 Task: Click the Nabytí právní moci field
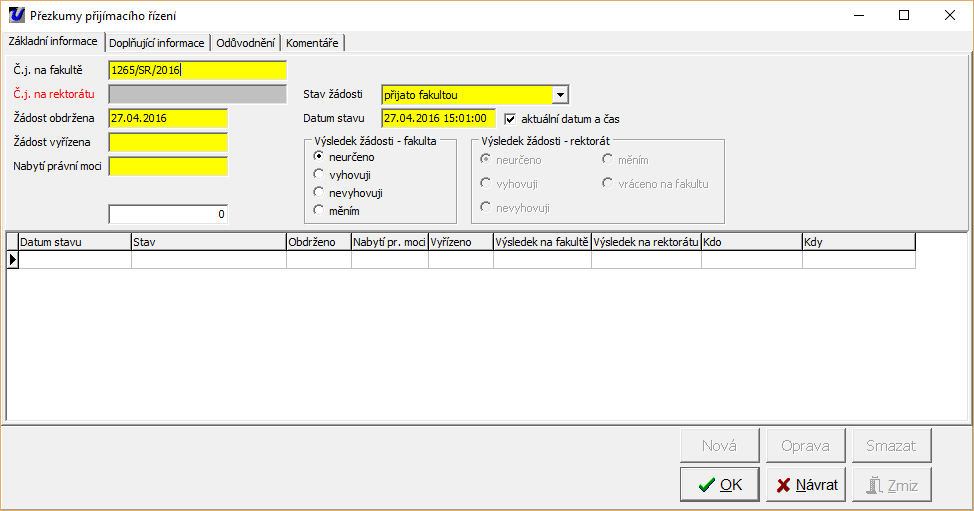(168, 166)
